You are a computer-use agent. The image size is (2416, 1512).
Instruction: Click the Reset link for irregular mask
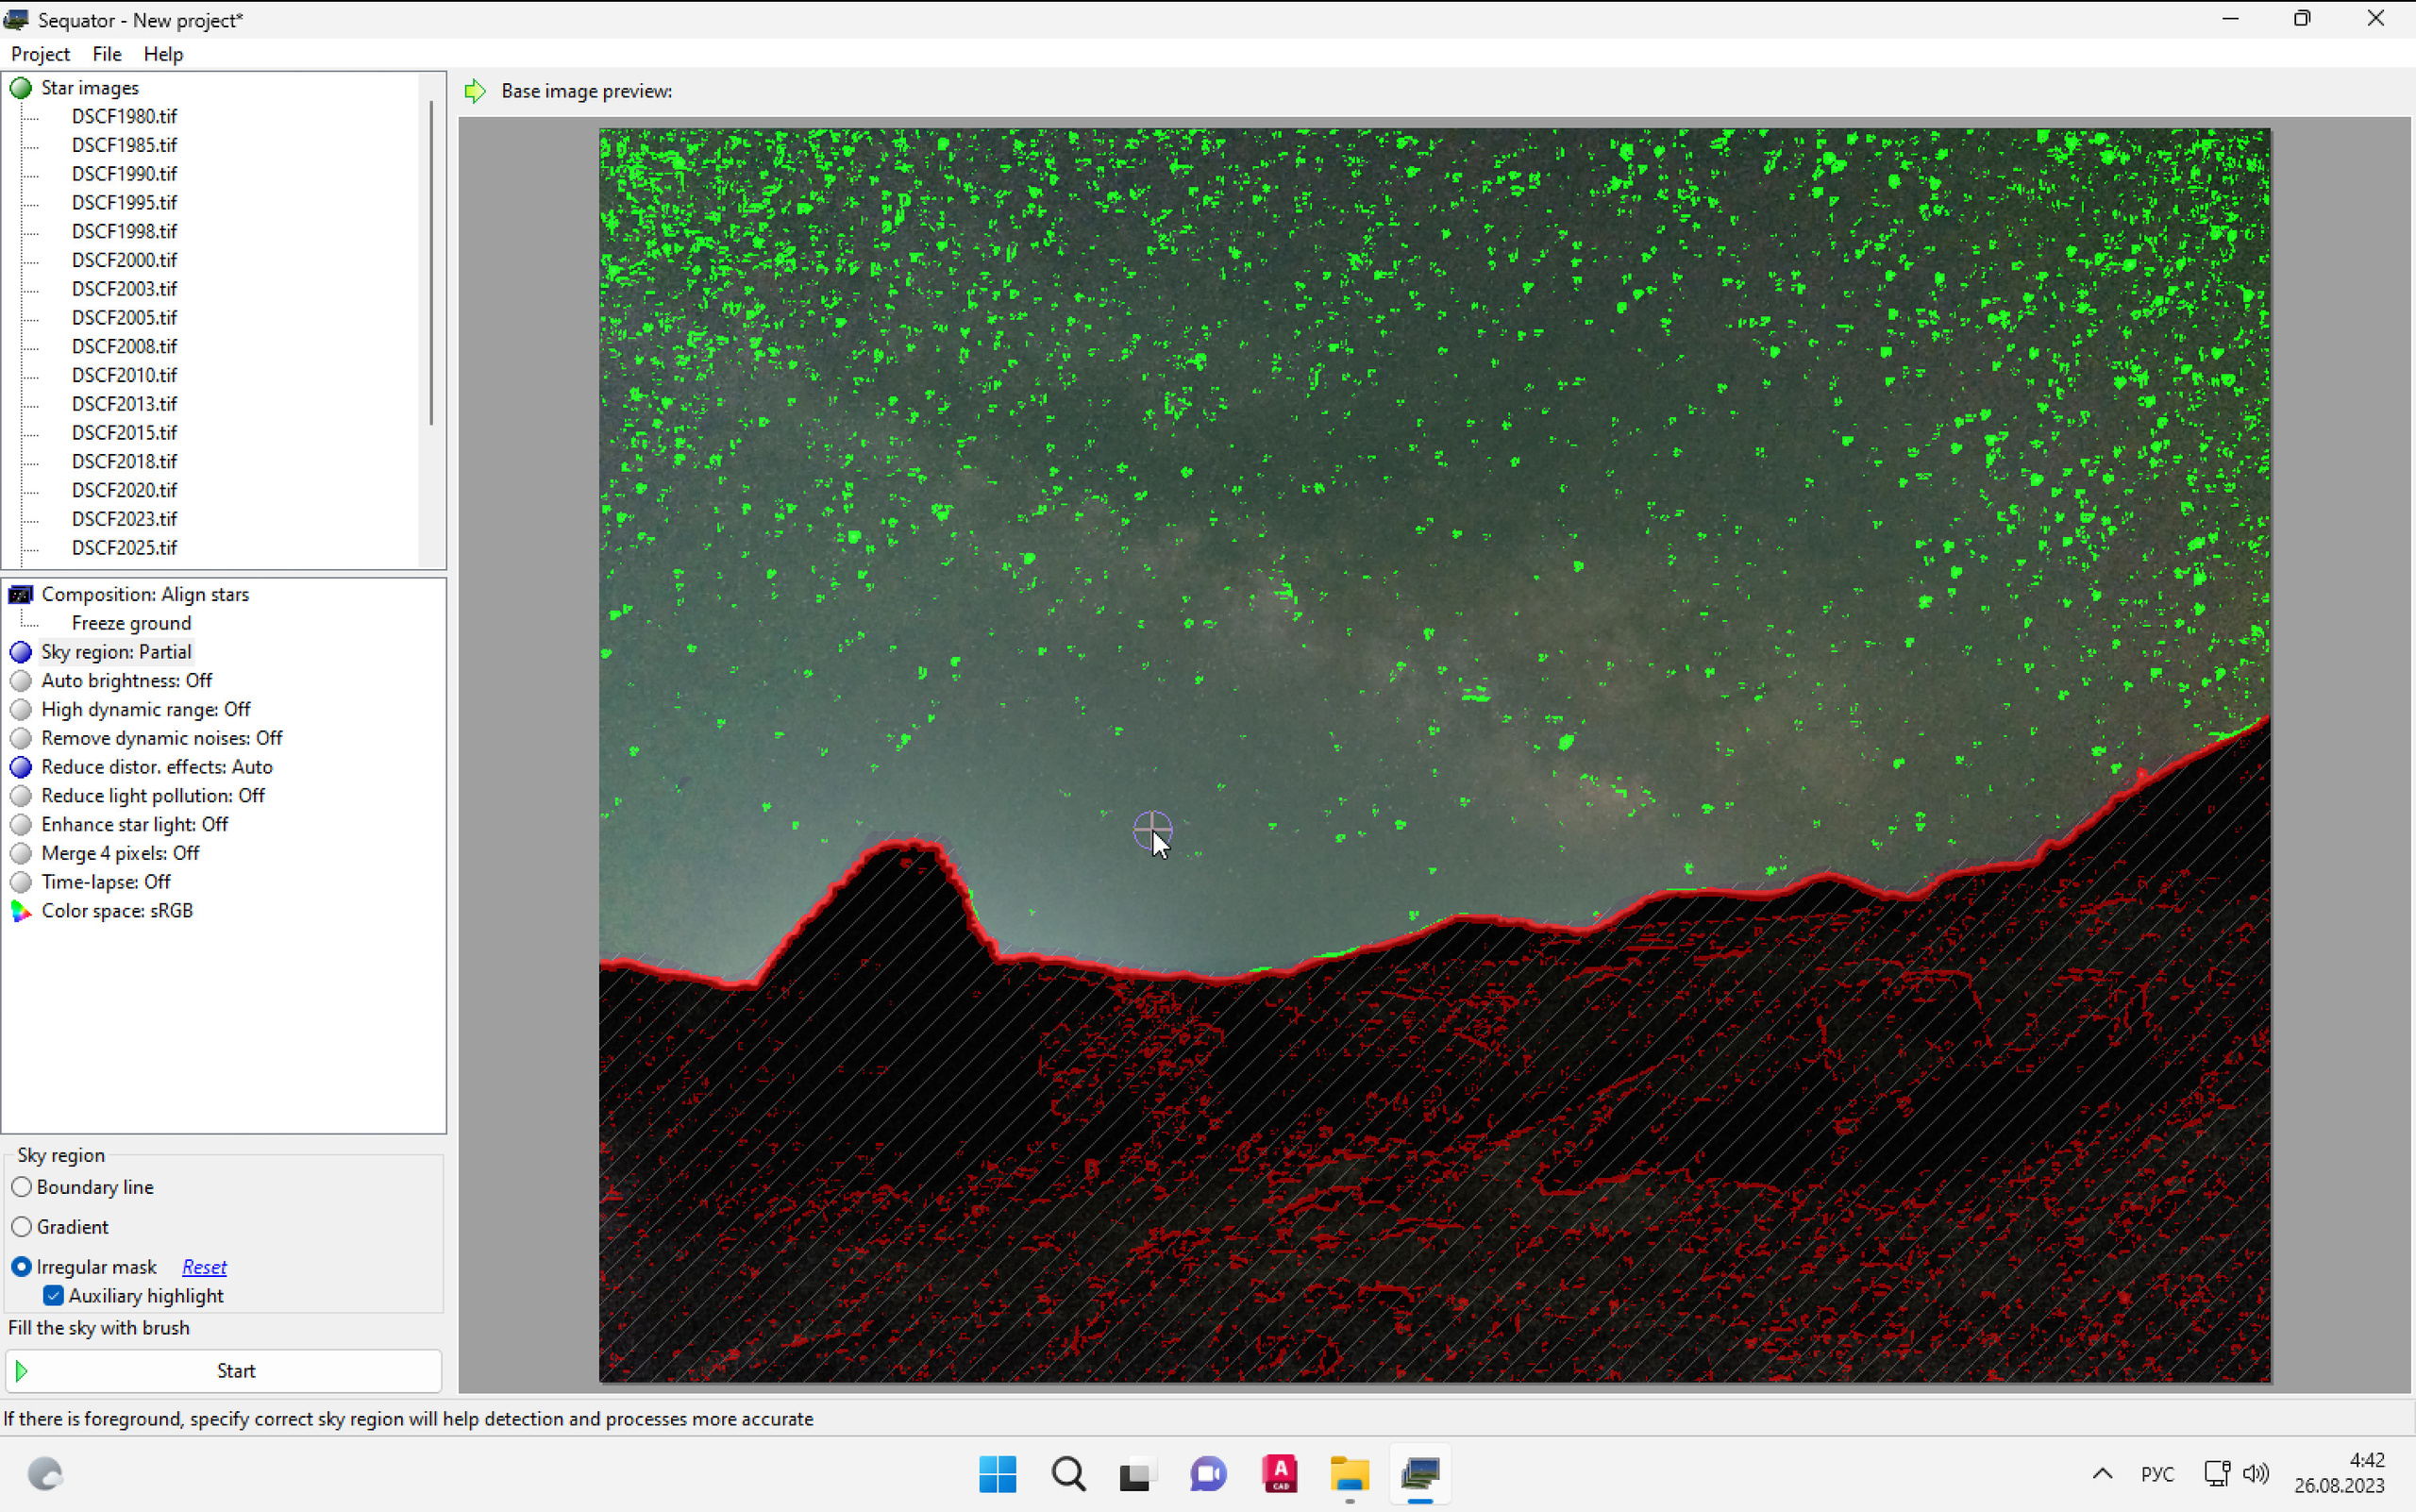[204, 1267]
